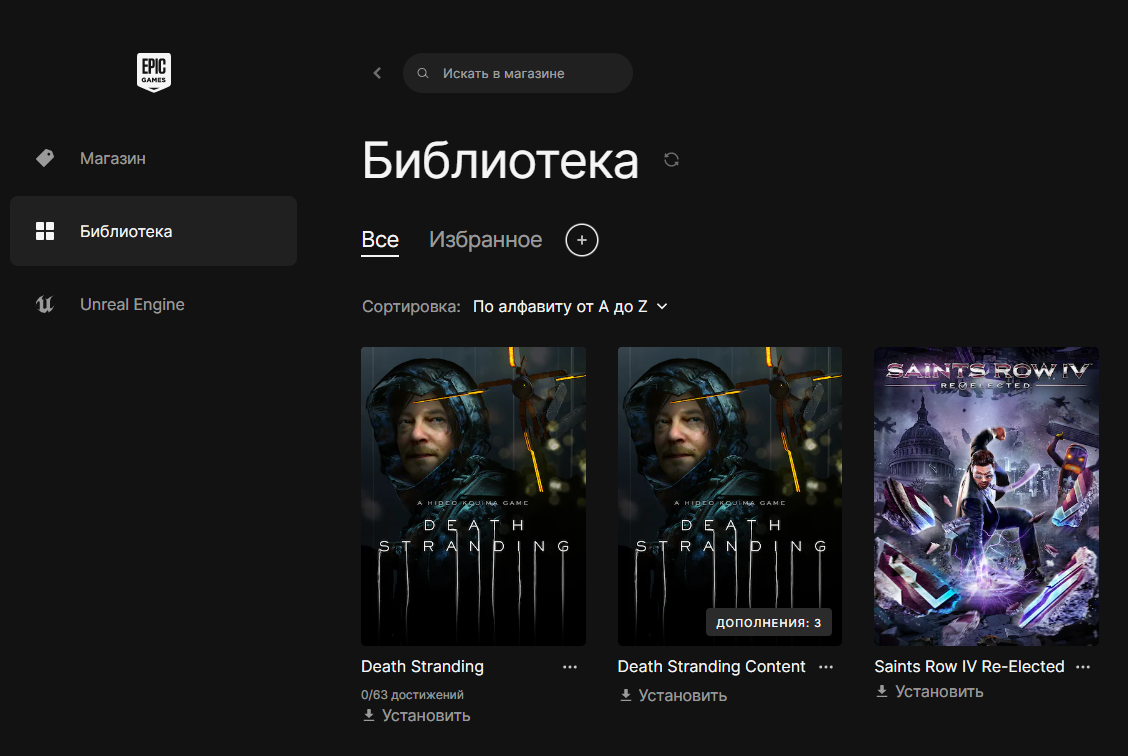The height and width of the screenshot is (756, 1128).
Task: Install Death Stranding Content via Установить
Action: 673,696
